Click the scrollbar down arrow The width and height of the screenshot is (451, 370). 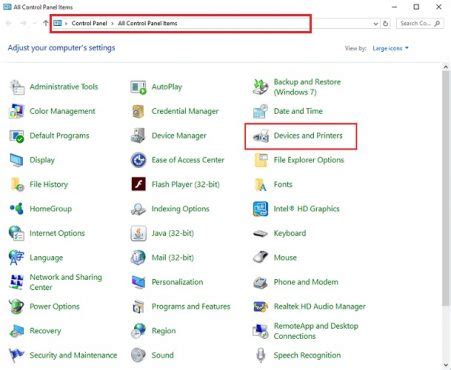pos(446,365)
